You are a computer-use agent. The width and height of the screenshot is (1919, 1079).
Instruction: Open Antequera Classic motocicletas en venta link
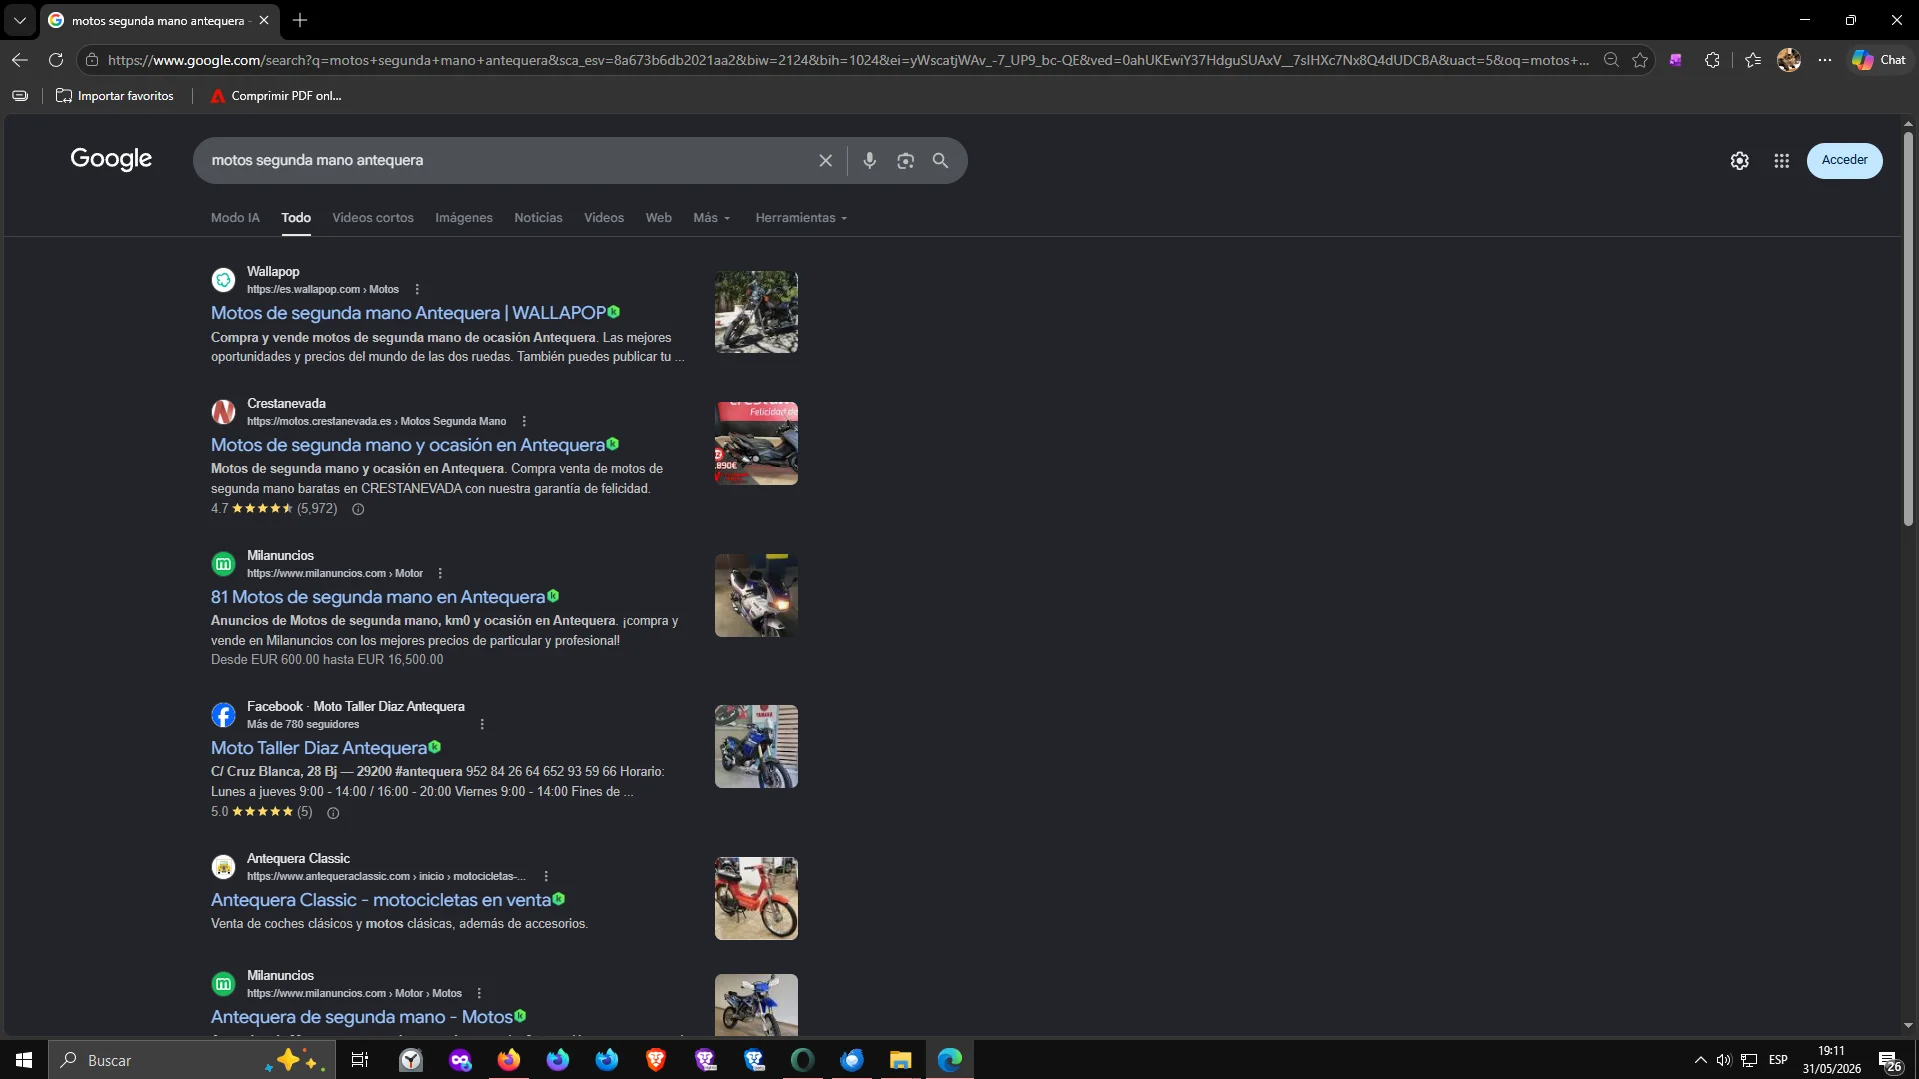tap(381, 900)
